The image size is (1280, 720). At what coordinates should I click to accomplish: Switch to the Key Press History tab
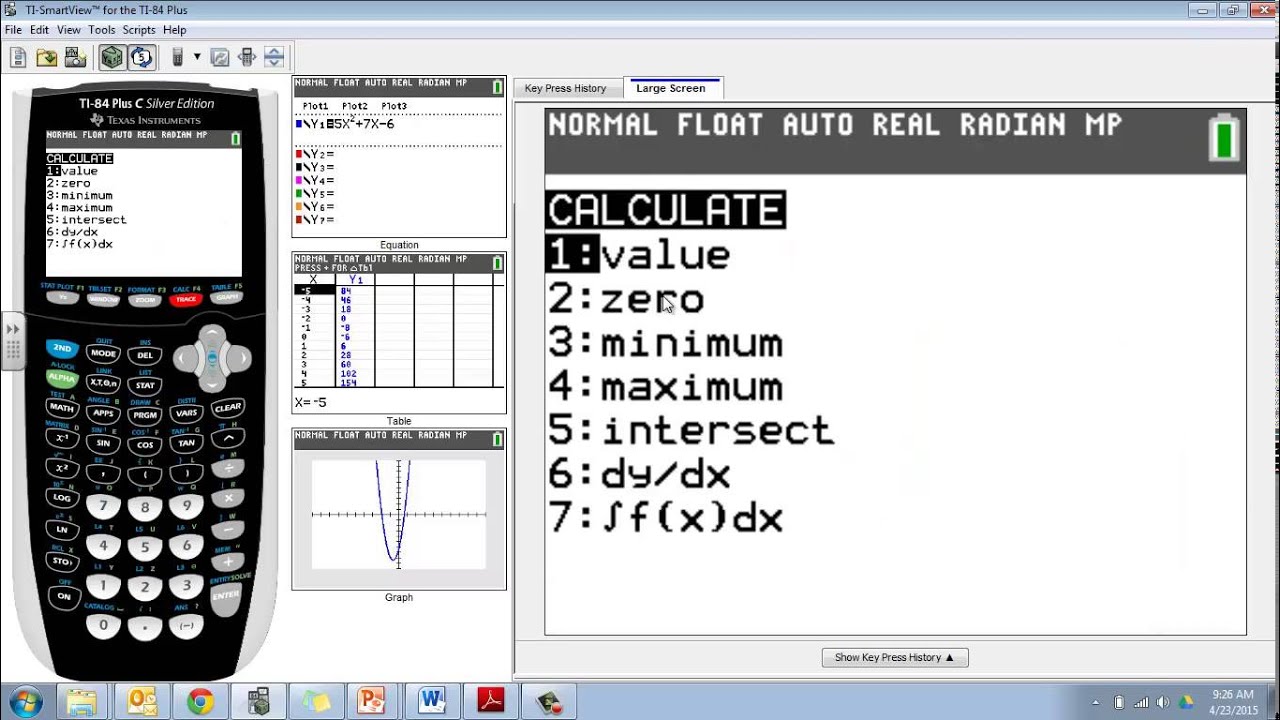click(x=566, y=88)
